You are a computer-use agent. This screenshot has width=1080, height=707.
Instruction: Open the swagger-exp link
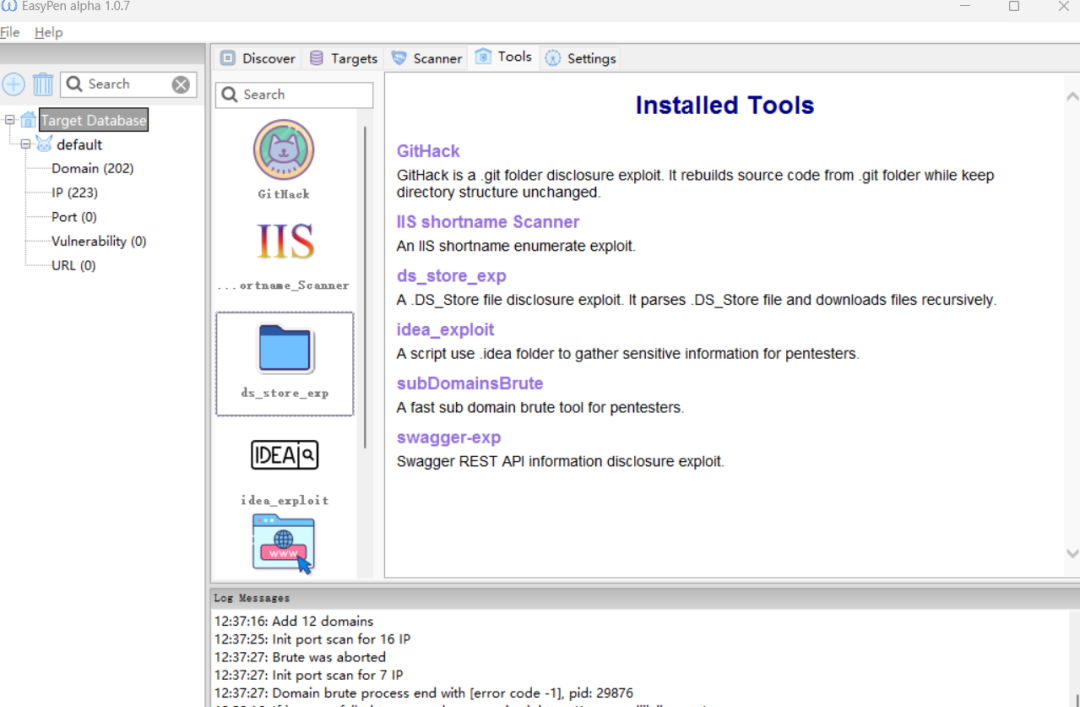(x=448, y=438)
